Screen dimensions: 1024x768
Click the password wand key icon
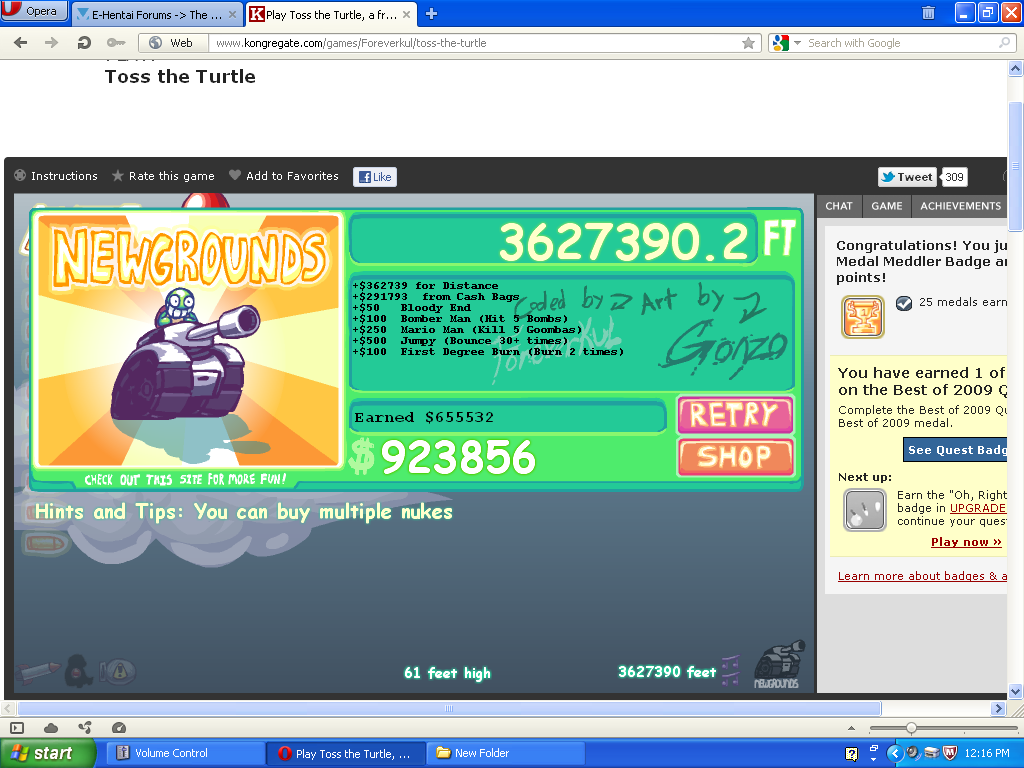click(116, 43)
